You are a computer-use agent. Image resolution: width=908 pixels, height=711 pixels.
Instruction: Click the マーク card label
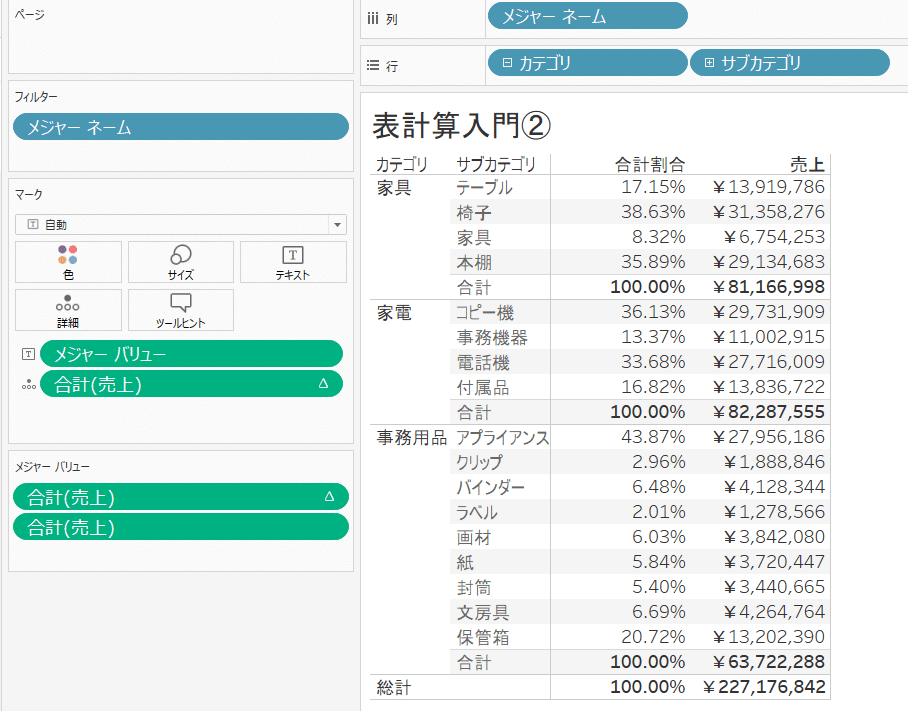click(28, 195)
